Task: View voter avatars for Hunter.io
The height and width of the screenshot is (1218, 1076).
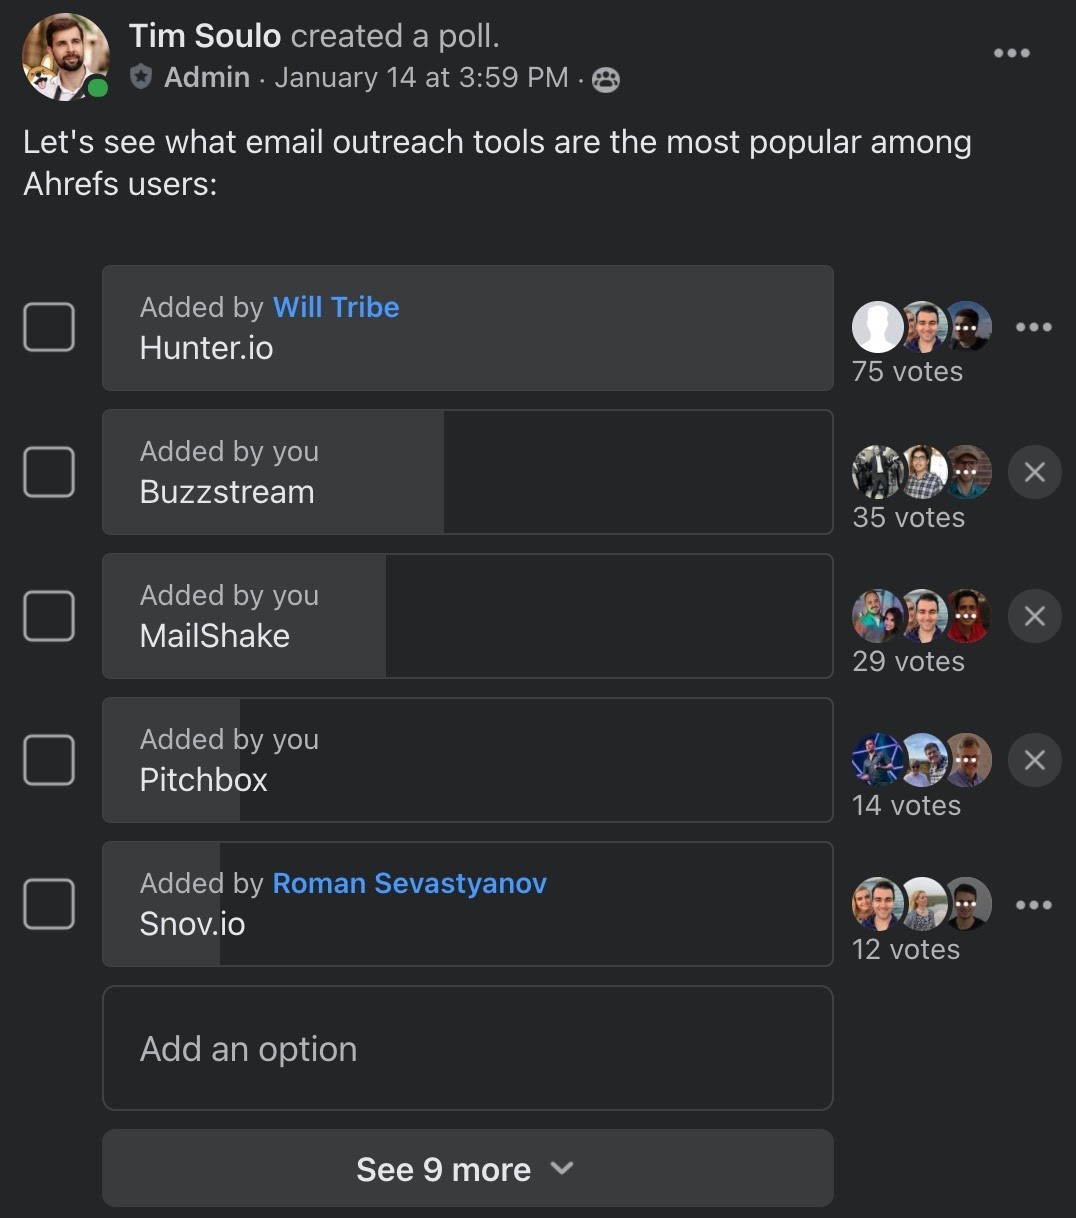Action: point(922,327)
